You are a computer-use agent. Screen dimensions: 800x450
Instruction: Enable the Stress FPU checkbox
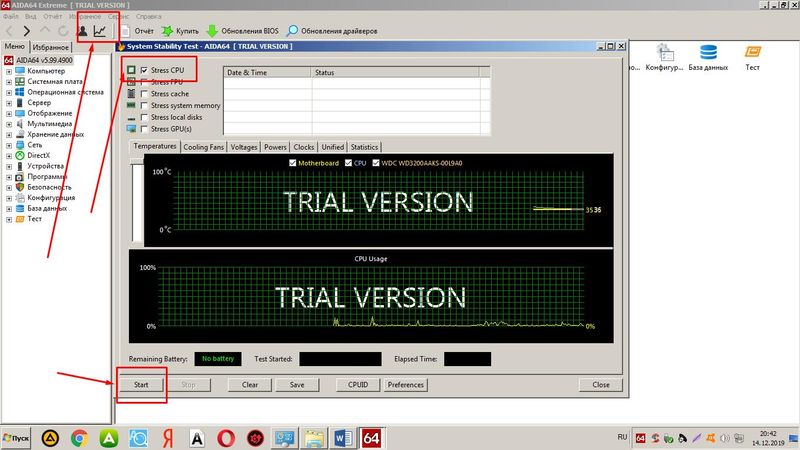pos(144,82)
